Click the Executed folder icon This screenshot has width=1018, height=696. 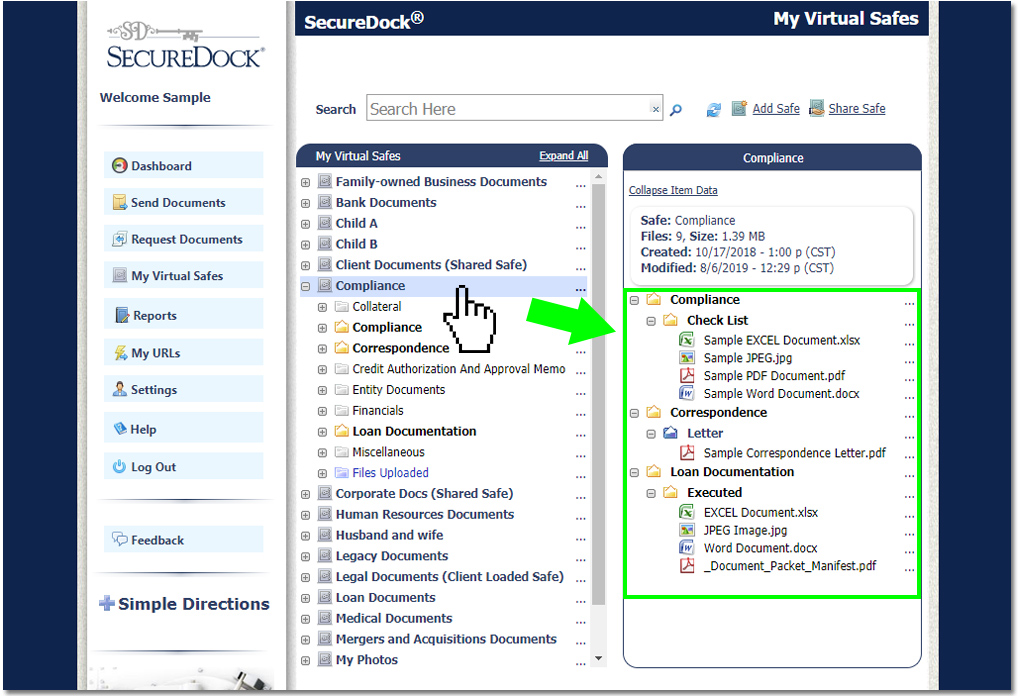point(671,492)
